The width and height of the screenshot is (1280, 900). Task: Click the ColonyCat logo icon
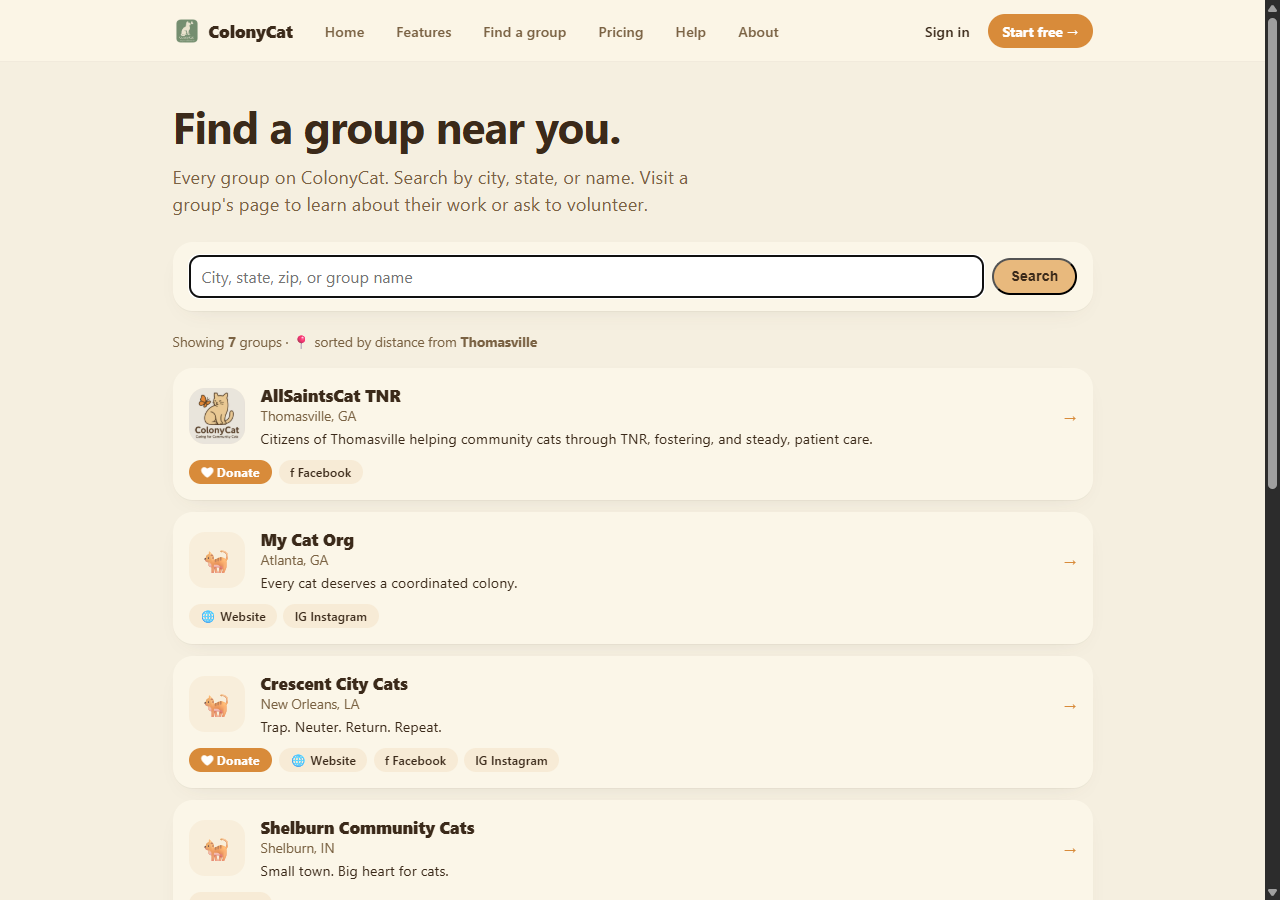click(187, 31)
